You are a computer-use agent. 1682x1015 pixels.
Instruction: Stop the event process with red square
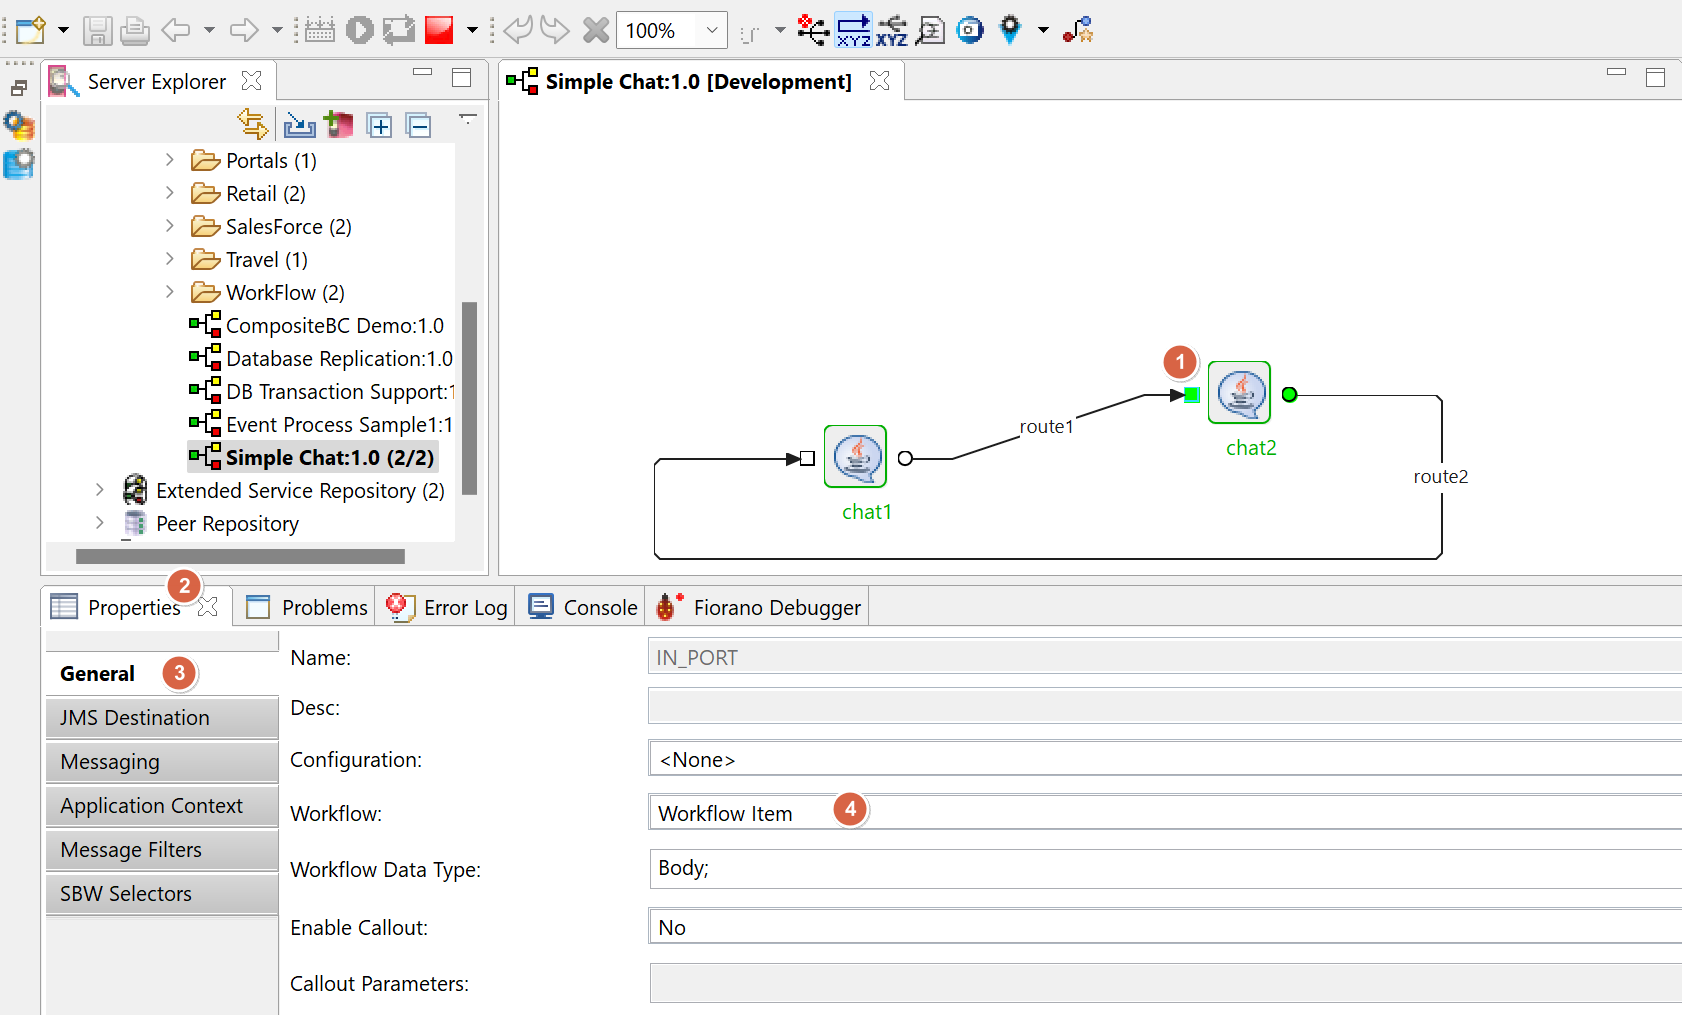coord(439,30)
